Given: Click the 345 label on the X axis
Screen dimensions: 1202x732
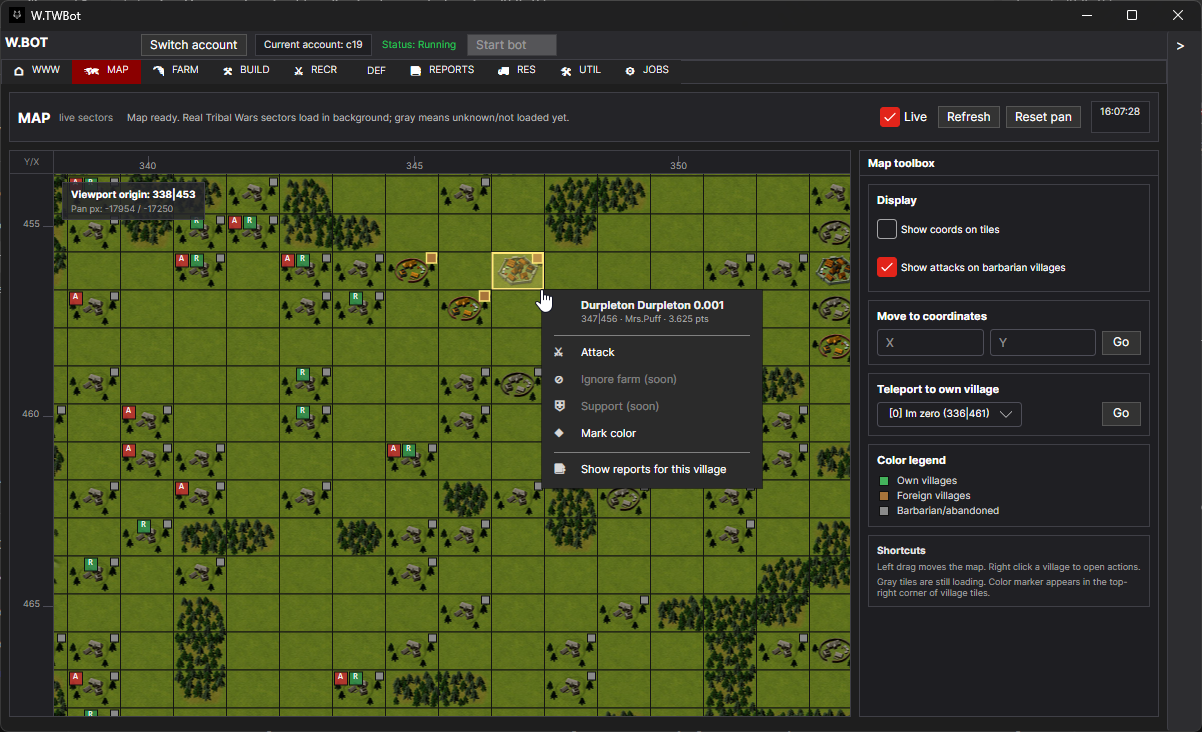Looking at the screenshot, I should coord(414,166).
